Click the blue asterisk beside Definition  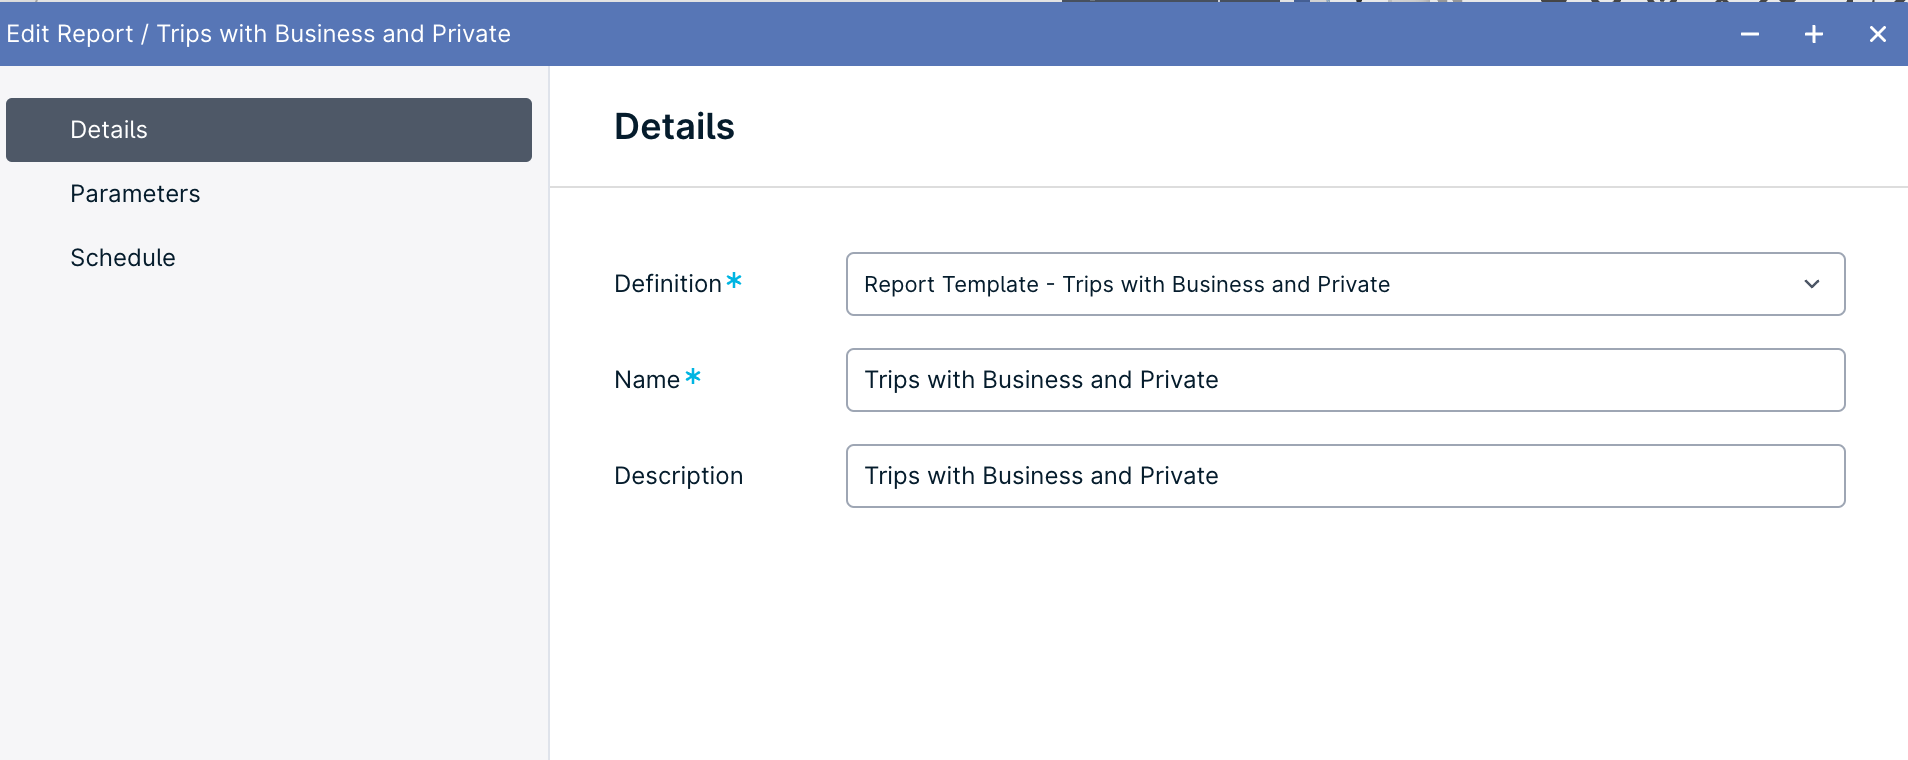point(734,281)
